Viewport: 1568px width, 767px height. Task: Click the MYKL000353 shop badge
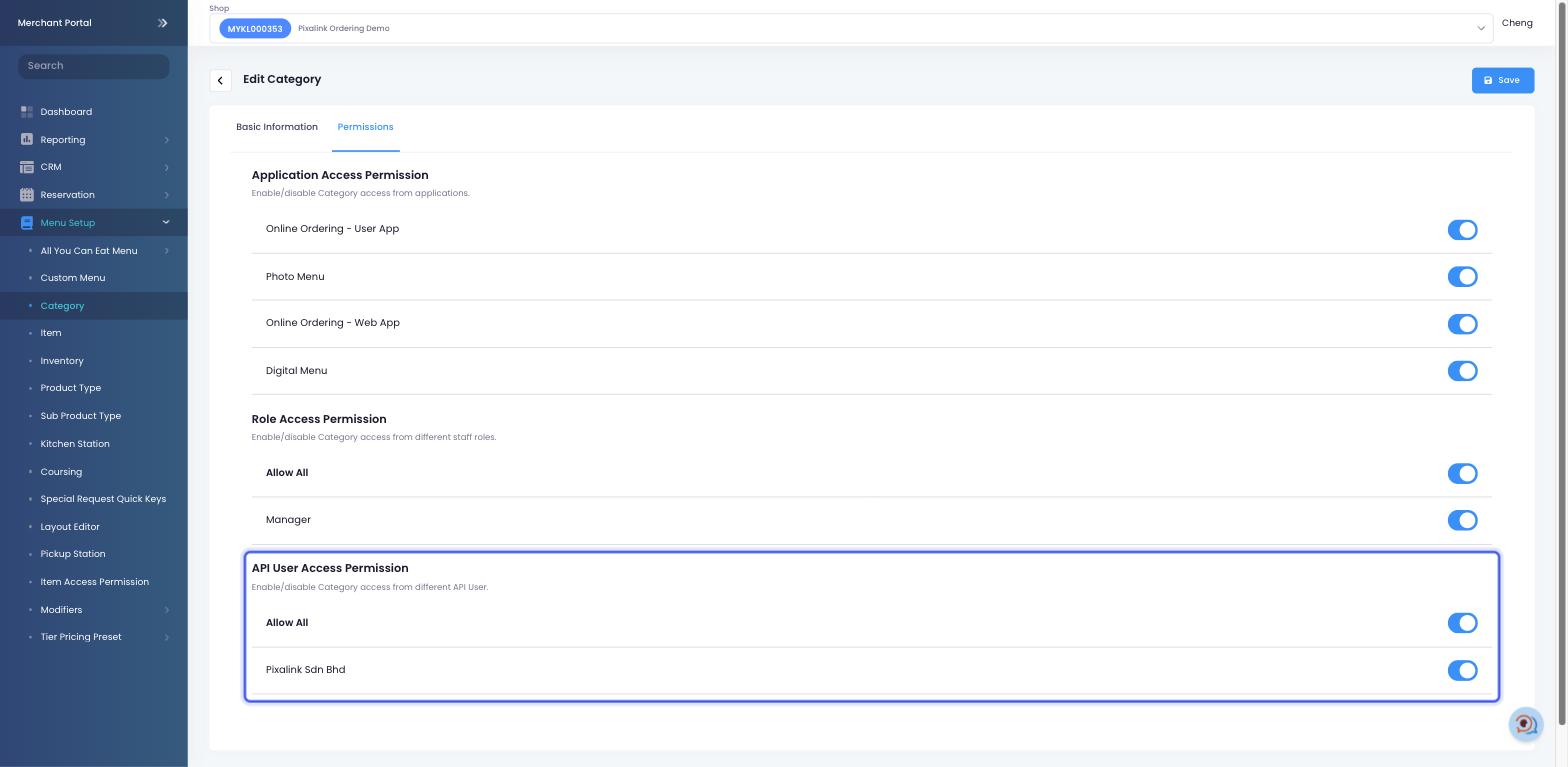coord(255,29)
